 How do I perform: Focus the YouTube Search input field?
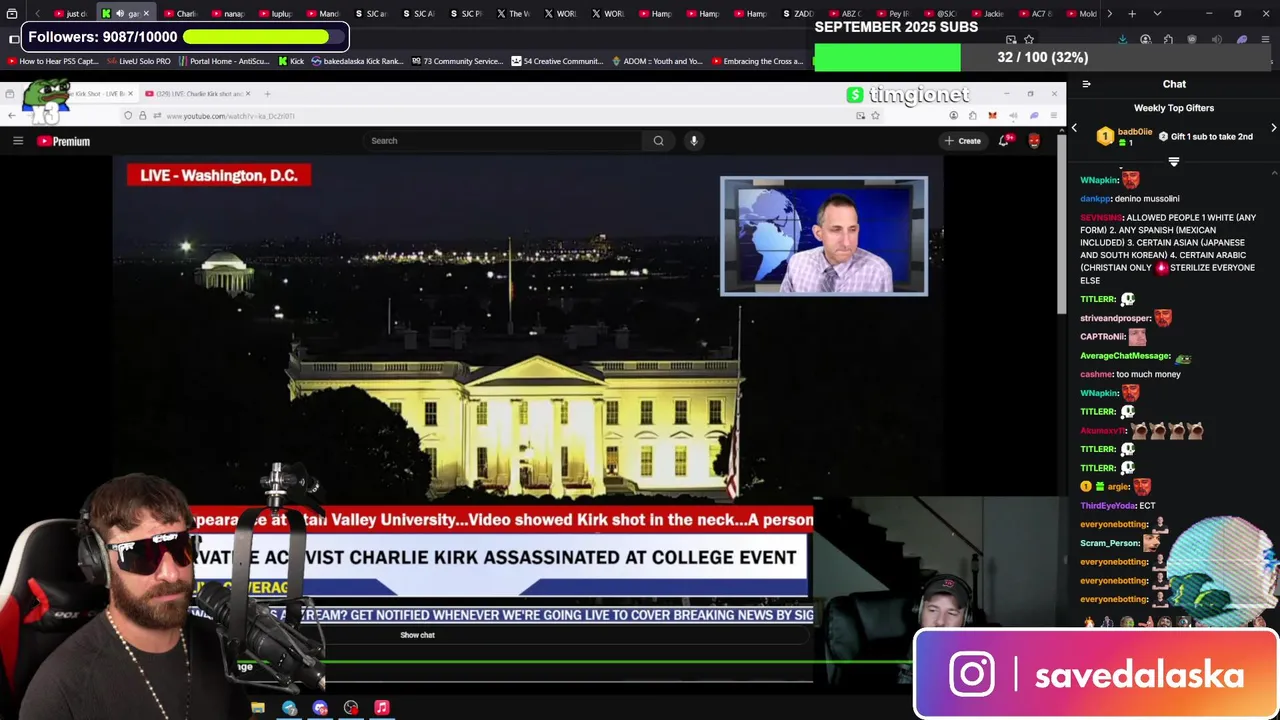click(x=503, y=141)
